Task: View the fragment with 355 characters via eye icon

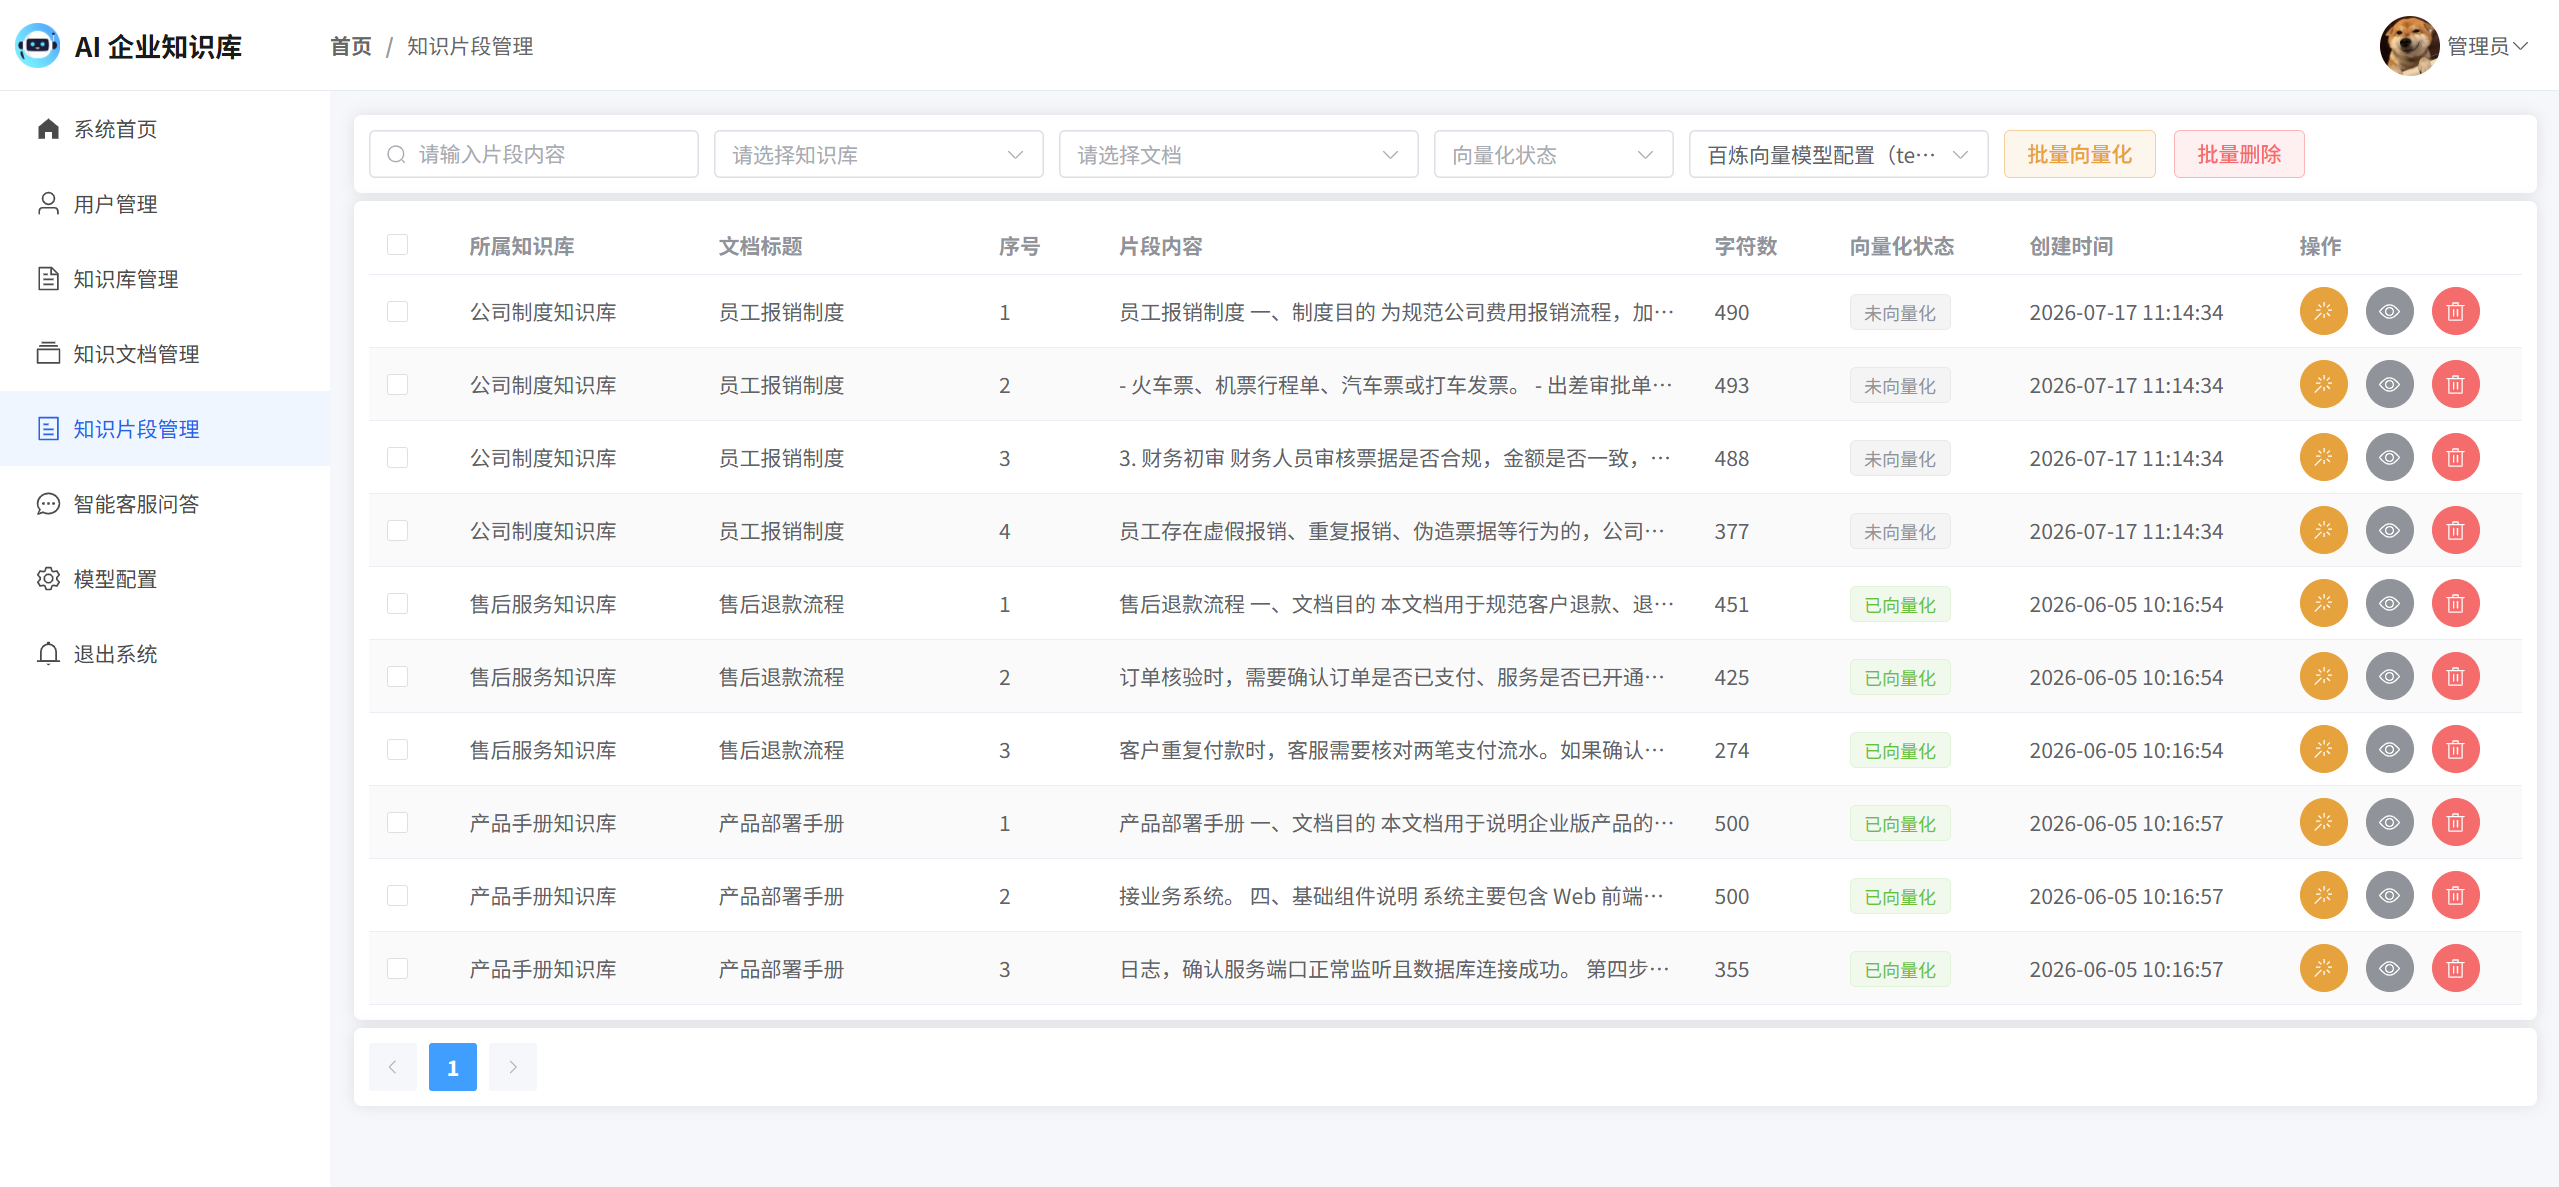Action: point(2389,968)
